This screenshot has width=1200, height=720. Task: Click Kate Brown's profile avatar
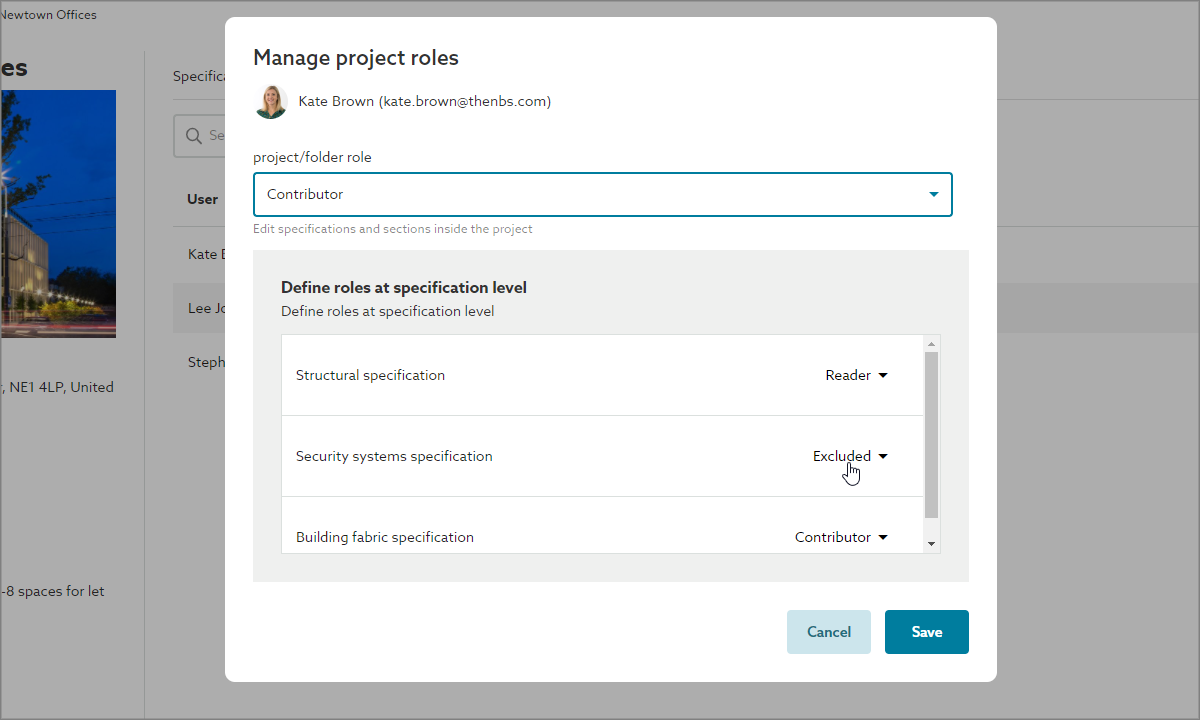click(x=271, y=102)
